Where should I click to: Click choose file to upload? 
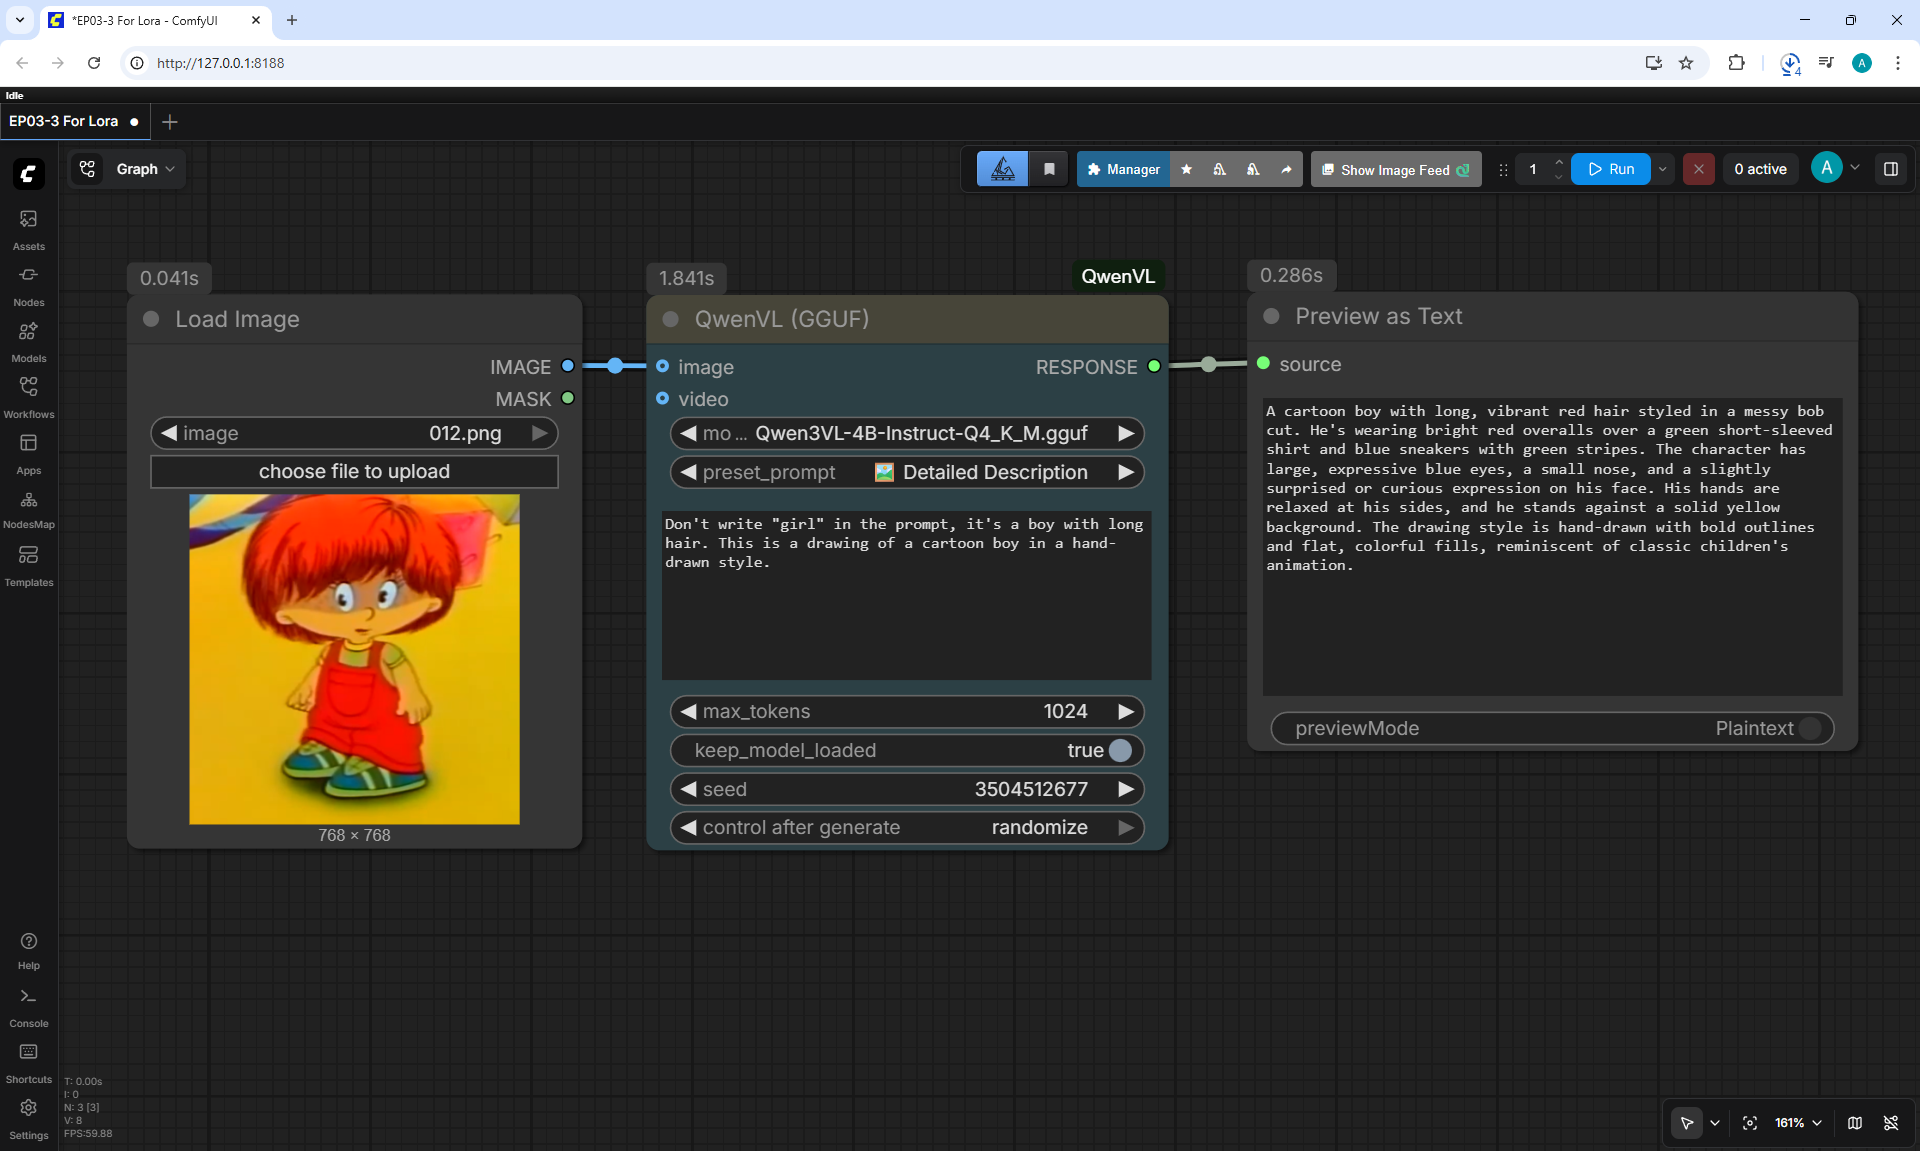(354, 471)
